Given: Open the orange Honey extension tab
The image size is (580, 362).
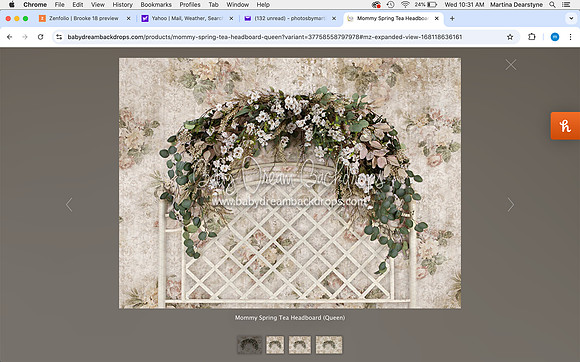Looking at the screenshot, I should pos(565,126).
